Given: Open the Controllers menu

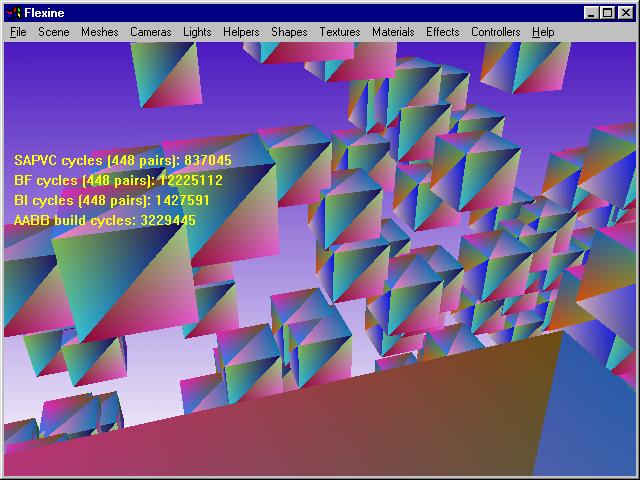Looking at the screenshot, I should point(496,32).
